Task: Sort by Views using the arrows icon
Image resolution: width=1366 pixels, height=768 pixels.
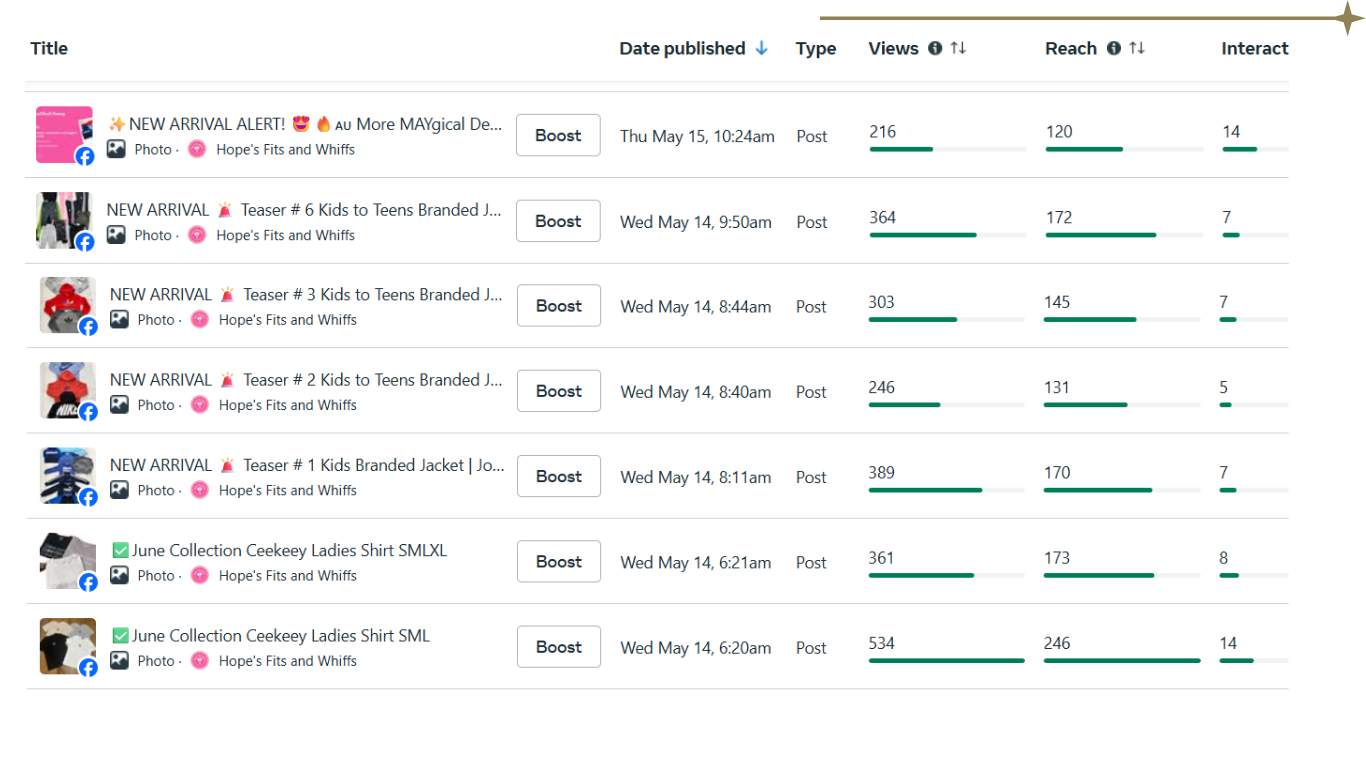Action: point(958,48)
